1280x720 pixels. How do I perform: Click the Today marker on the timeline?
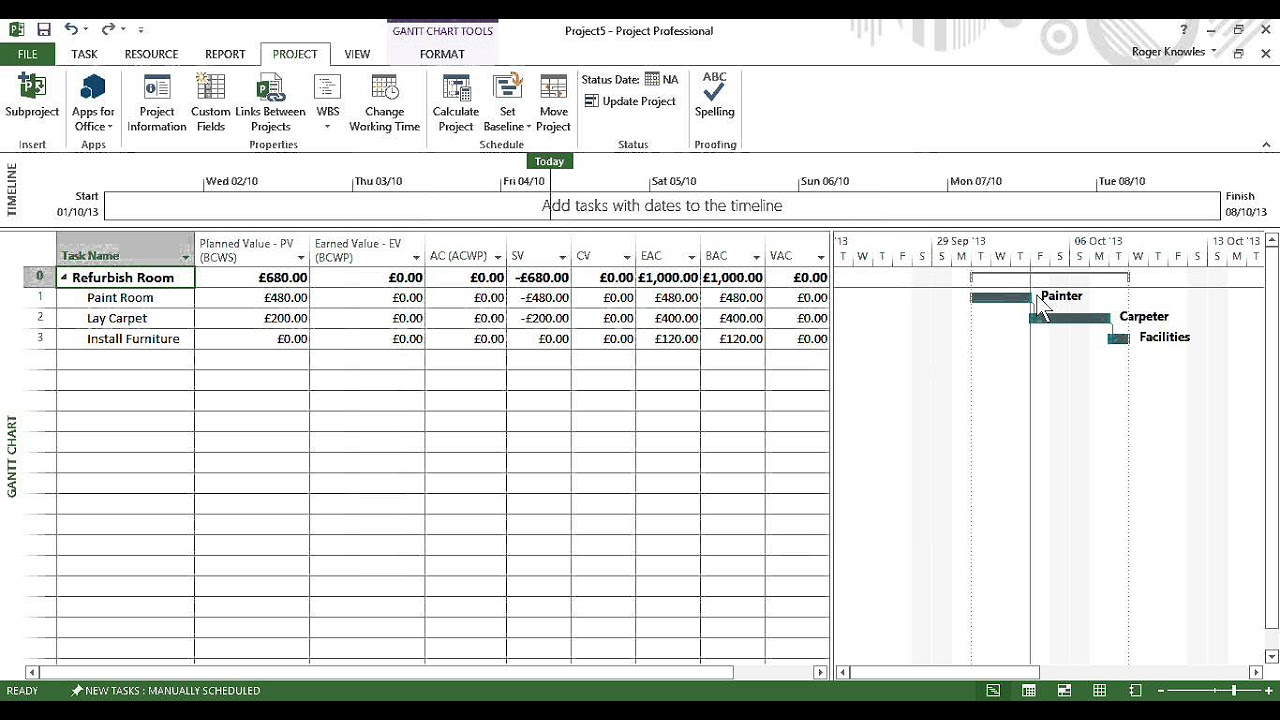pos(549,161)
